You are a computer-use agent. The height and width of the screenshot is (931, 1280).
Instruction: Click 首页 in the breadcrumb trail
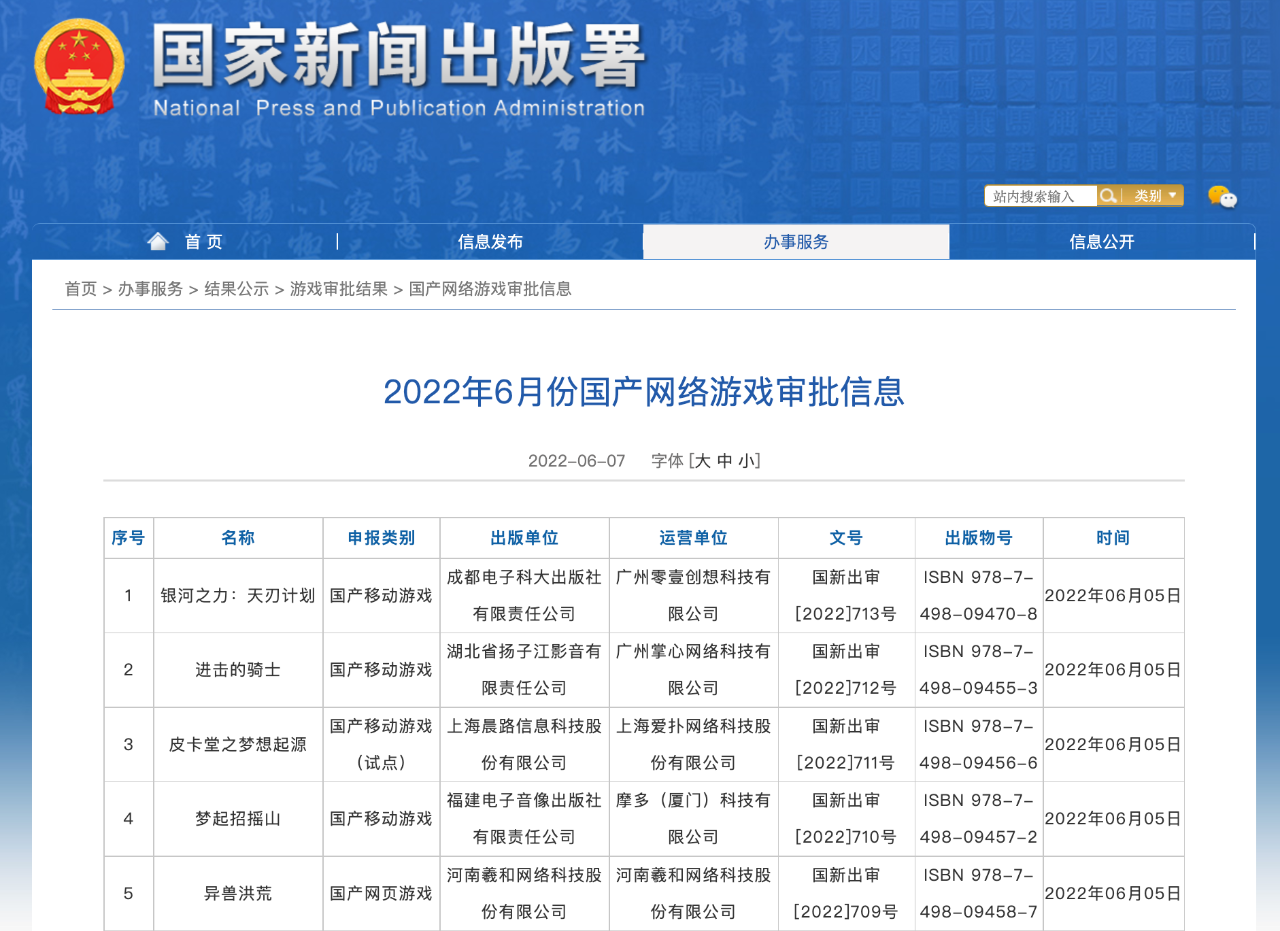[81, 289]
